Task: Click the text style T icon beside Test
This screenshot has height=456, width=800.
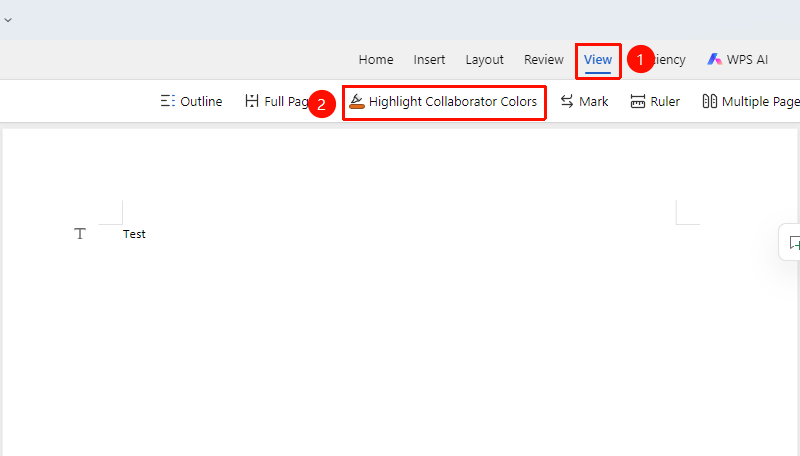Action: click(80, 234)
